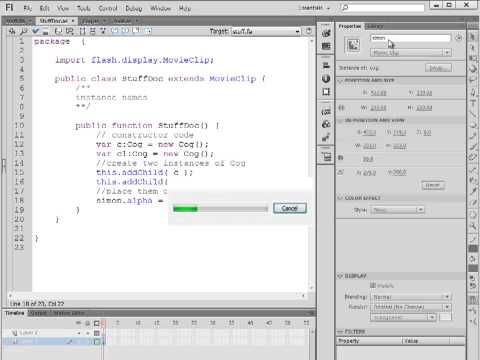Open the View menu
Image resolution: width=480 pixels, height=360 pixels.
point(63,8)
